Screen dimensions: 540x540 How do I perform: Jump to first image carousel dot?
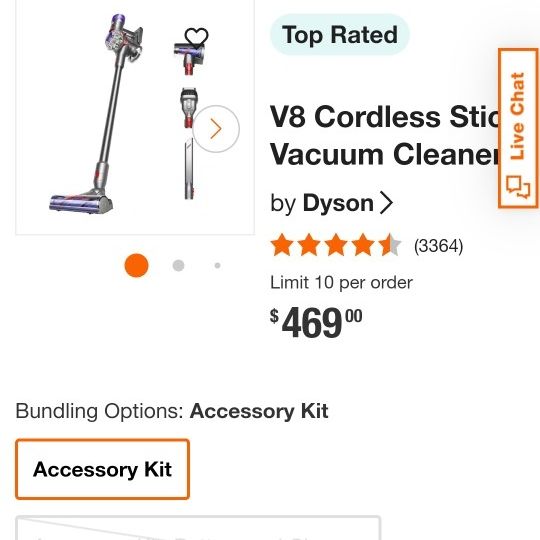click(x=136, y=265)
